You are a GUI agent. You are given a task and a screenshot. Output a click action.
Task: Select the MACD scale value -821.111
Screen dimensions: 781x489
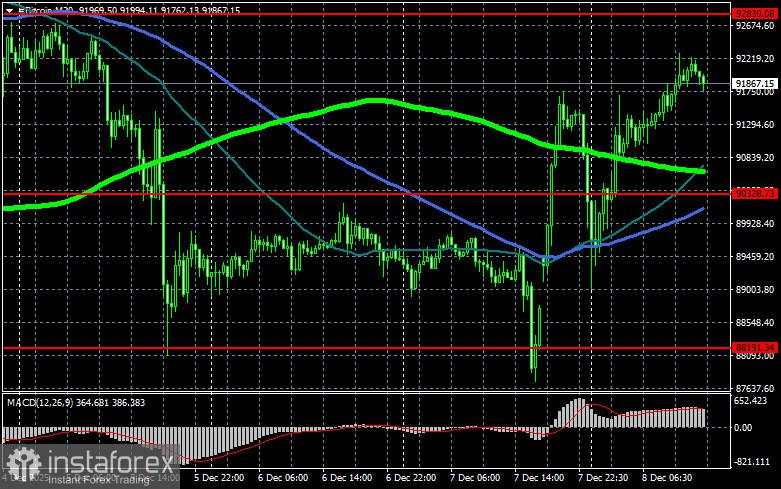pos(752,462)
